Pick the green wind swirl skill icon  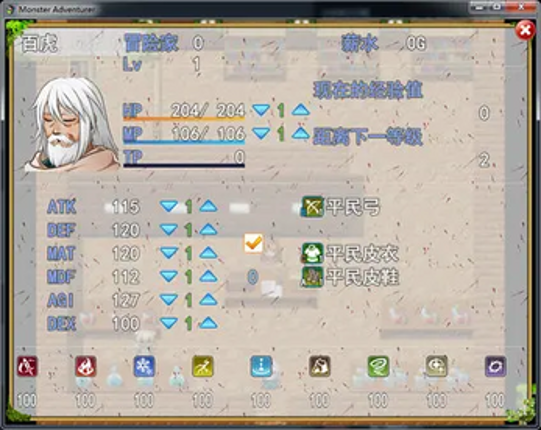coord(378,367)
